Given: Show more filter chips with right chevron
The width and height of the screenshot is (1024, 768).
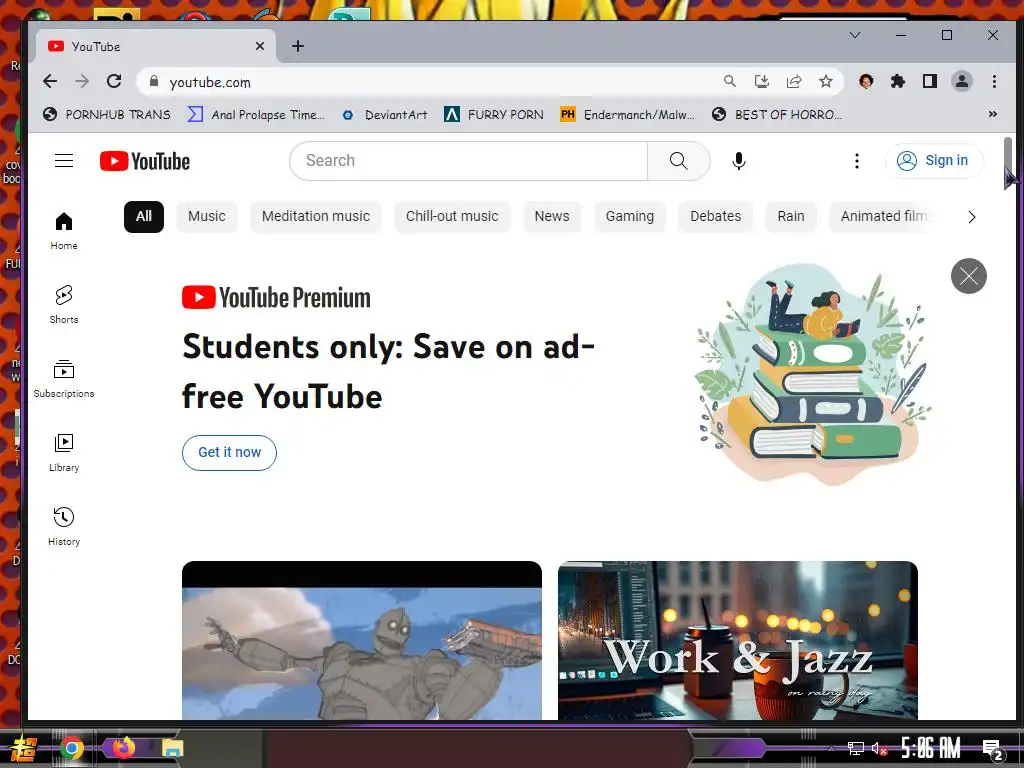Looking at the screenshot, I should tap(972, 217).
